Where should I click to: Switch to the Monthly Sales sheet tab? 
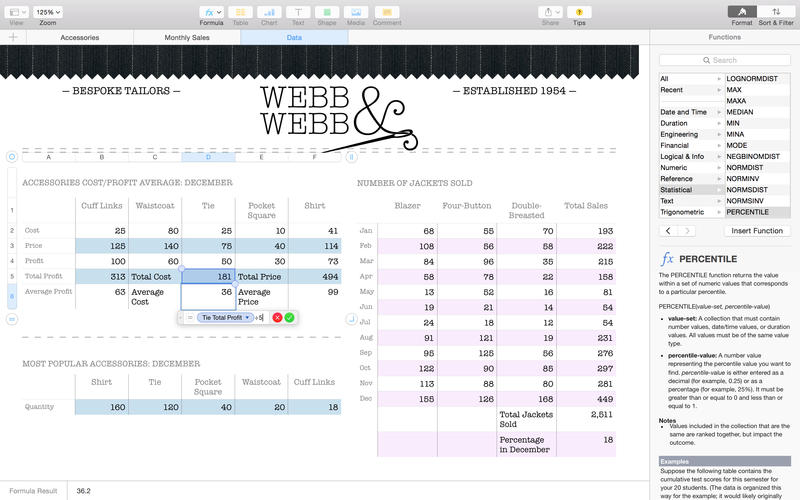(x=187, y=37)
